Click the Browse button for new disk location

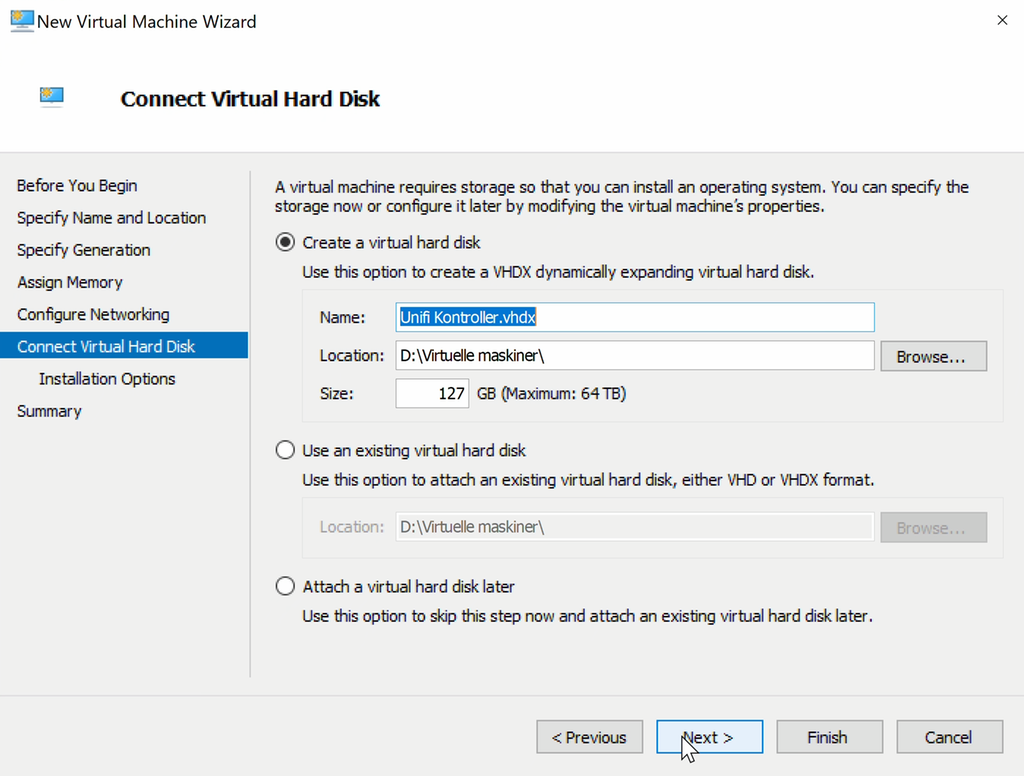tap(932, 356)
